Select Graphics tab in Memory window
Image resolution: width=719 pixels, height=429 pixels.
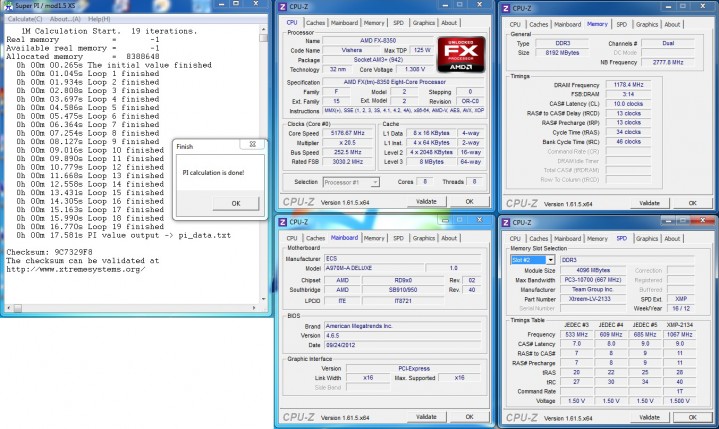click(x=647, y=25)
